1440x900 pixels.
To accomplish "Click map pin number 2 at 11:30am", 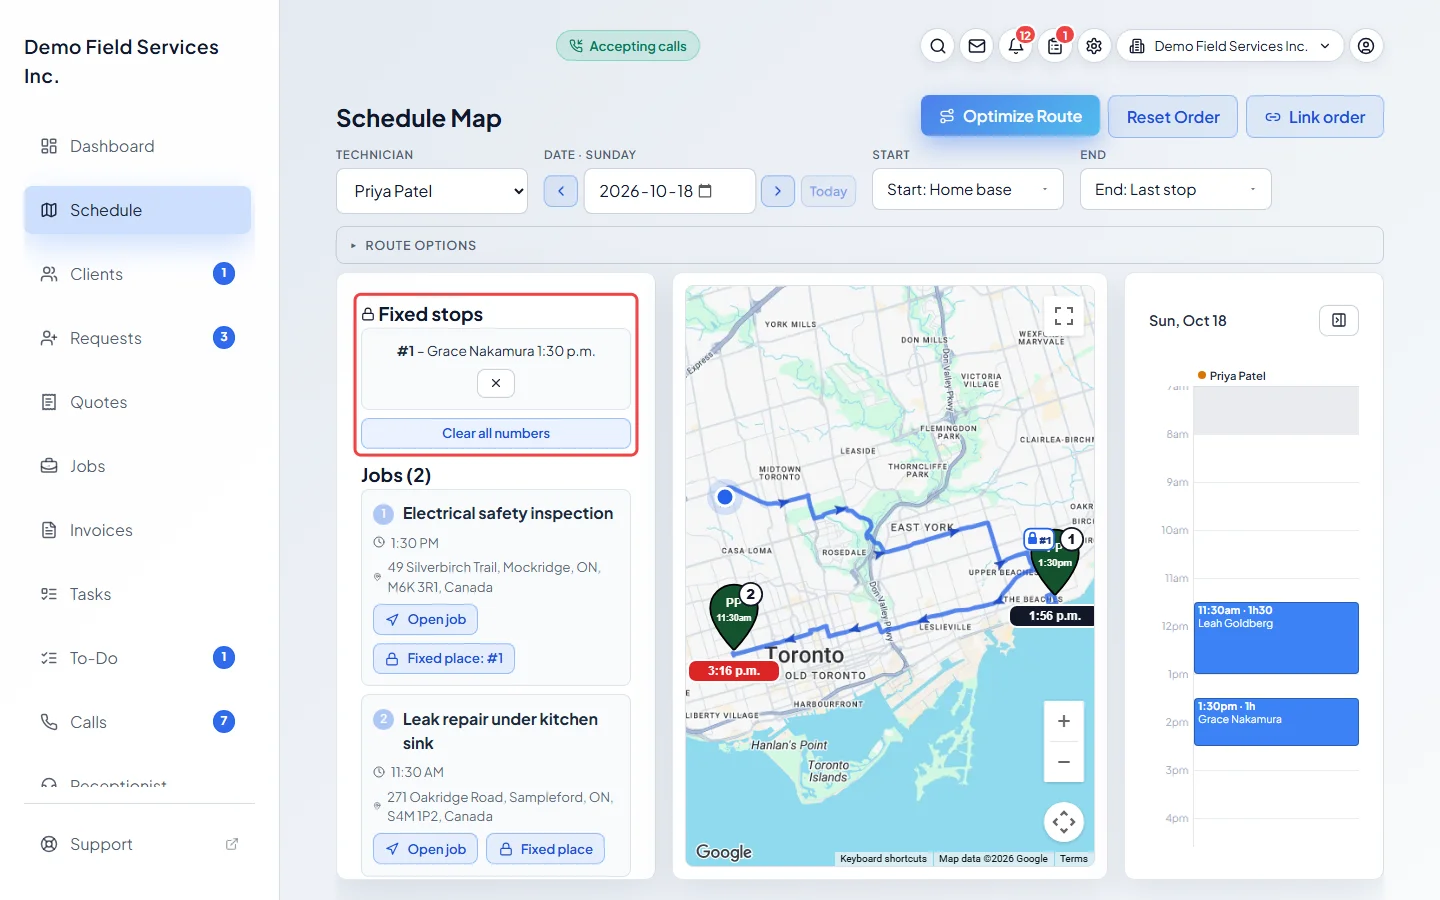I will (735, 616).
